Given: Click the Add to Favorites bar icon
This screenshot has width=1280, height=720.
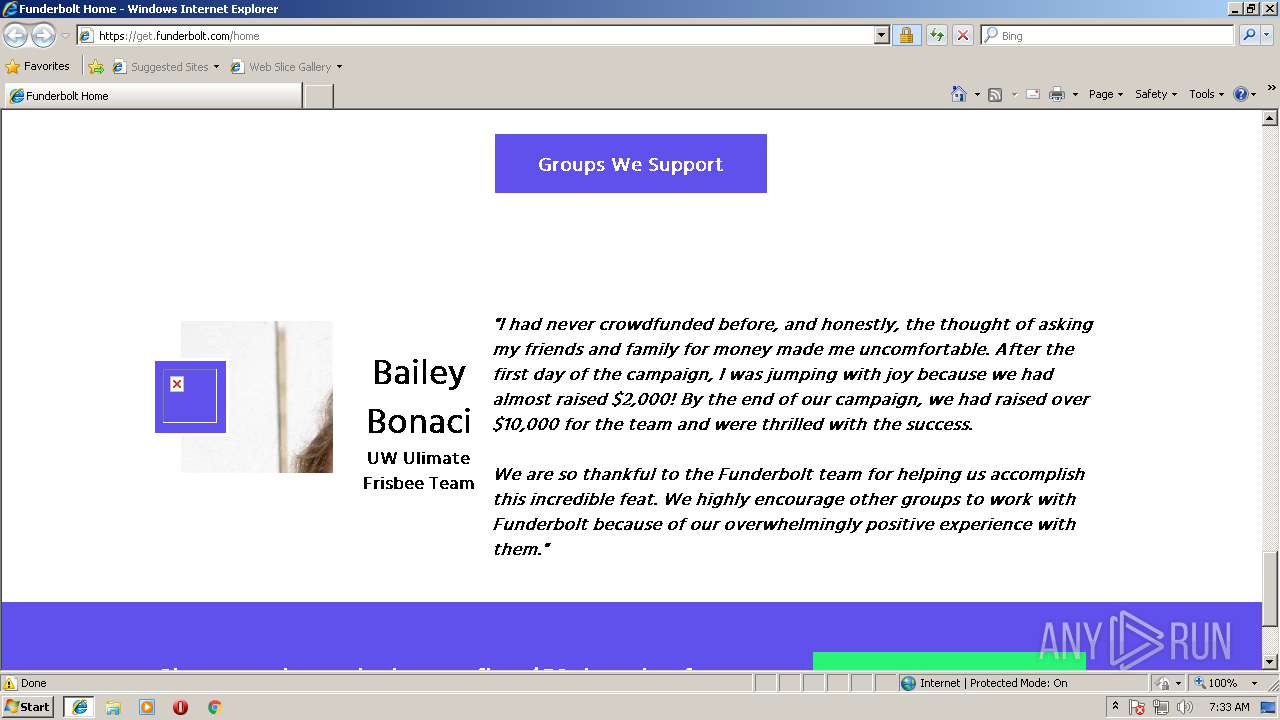Looking at the screenshot, I should pyautogui.click(x=96, y=67).
